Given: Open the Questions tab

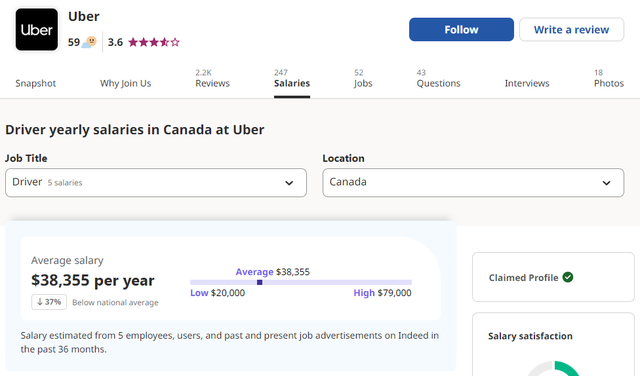Looking at the screenshot, I should tap(438, 79).
